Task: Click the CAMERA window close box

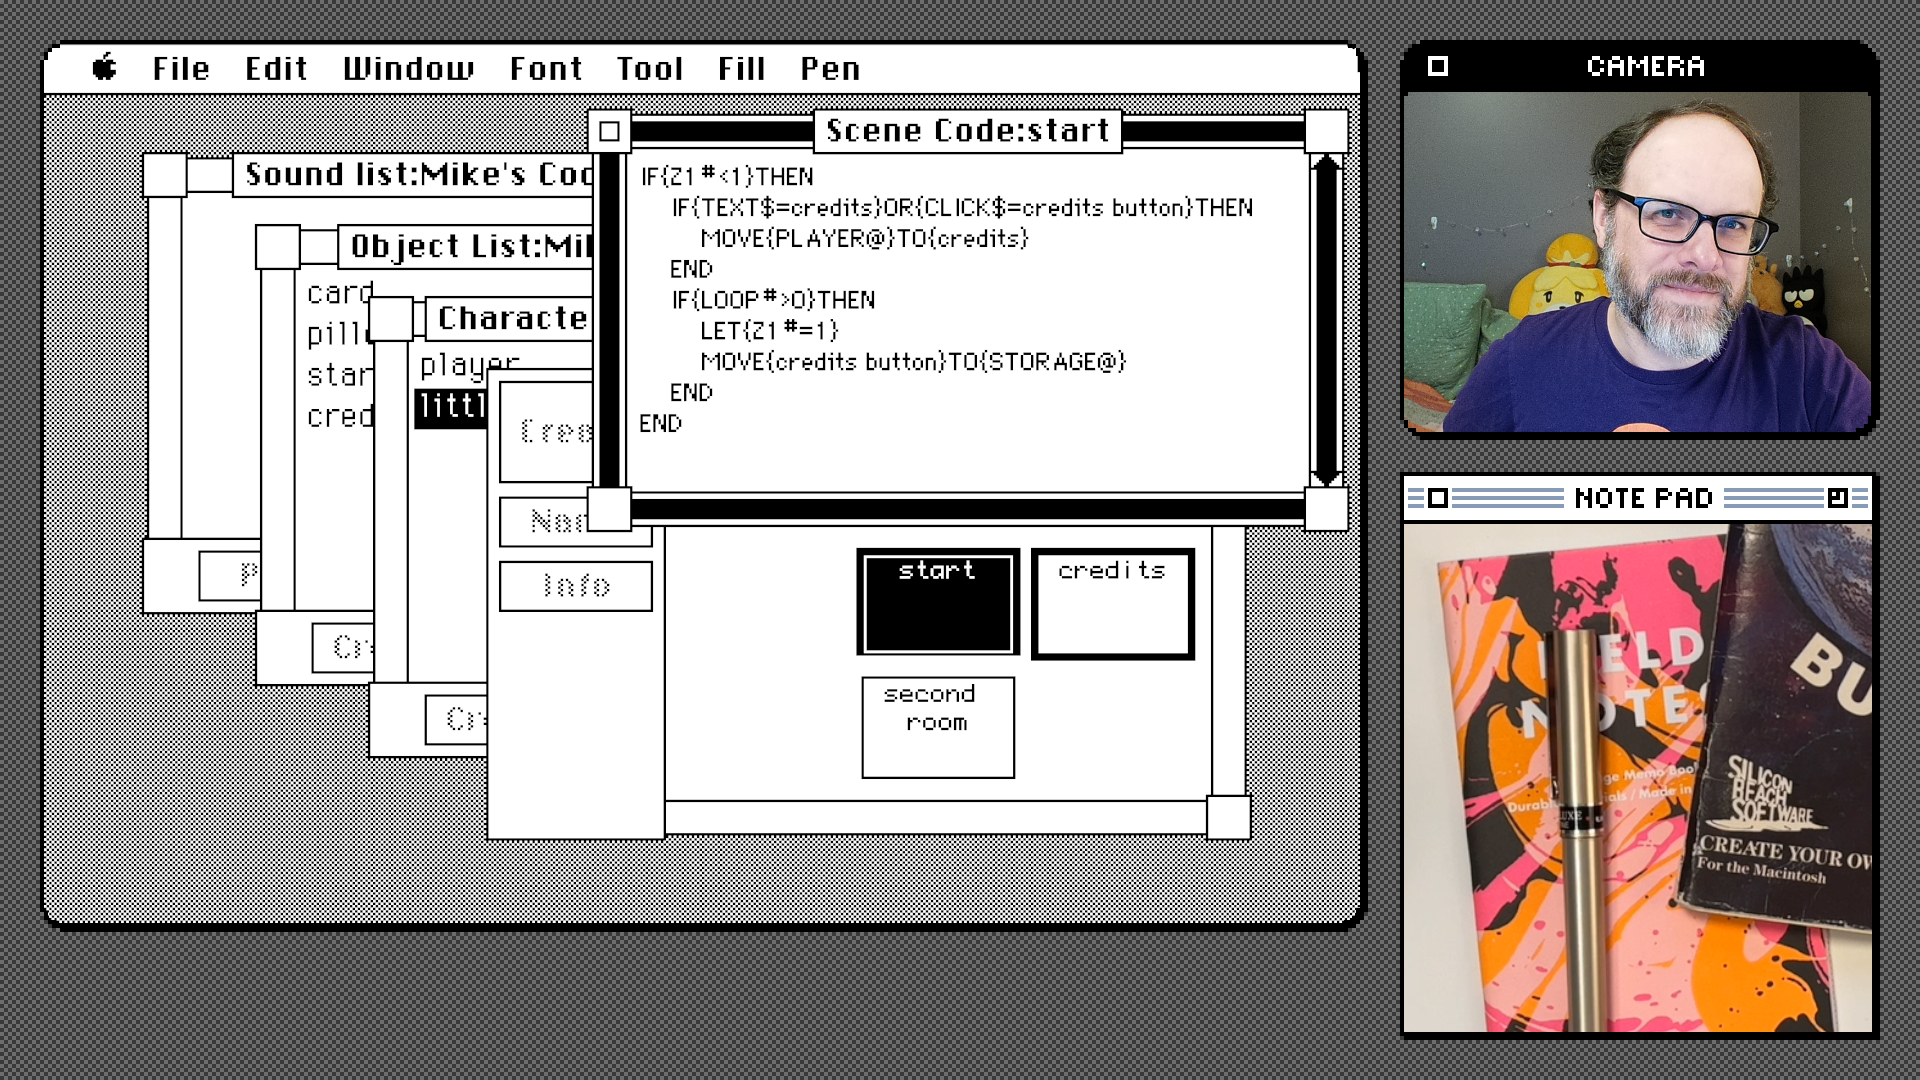Action: pyautogui.click(x=1438, y=66)
